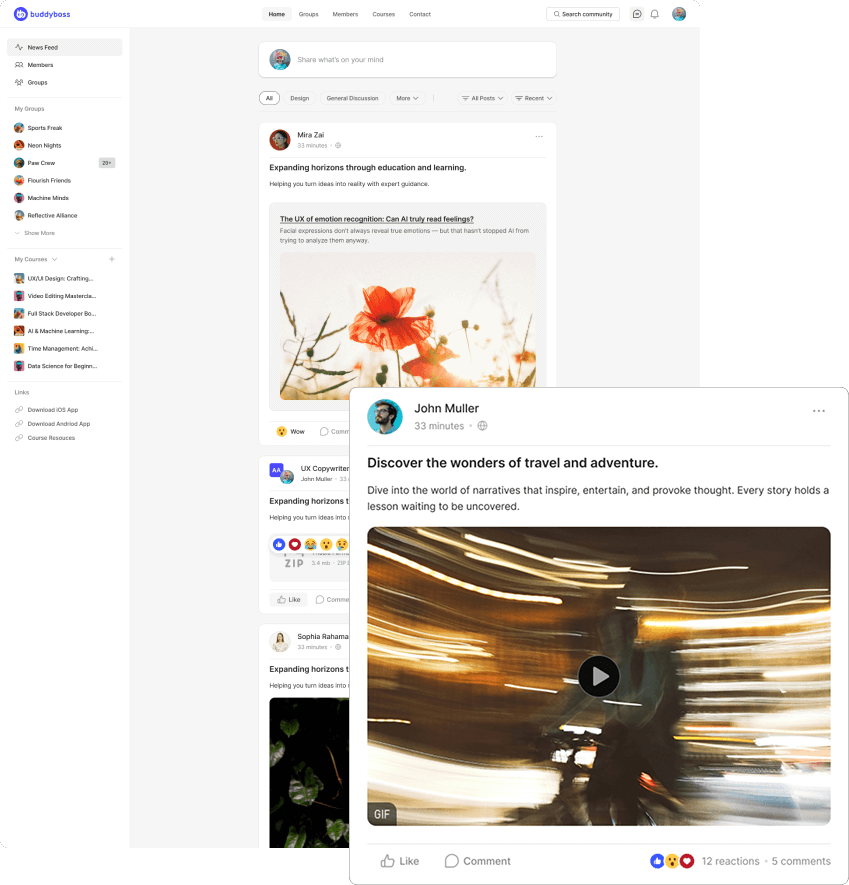This screenshot has width=849, height=885.
Task: Open the Paw Crew group
Action: (40, 162)
